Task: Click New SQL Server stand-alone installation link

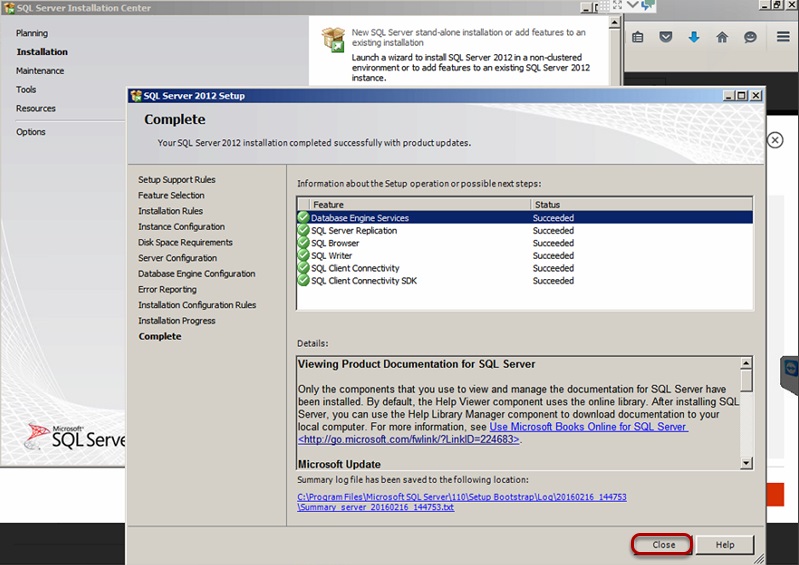Action: [x=468, y=37]
